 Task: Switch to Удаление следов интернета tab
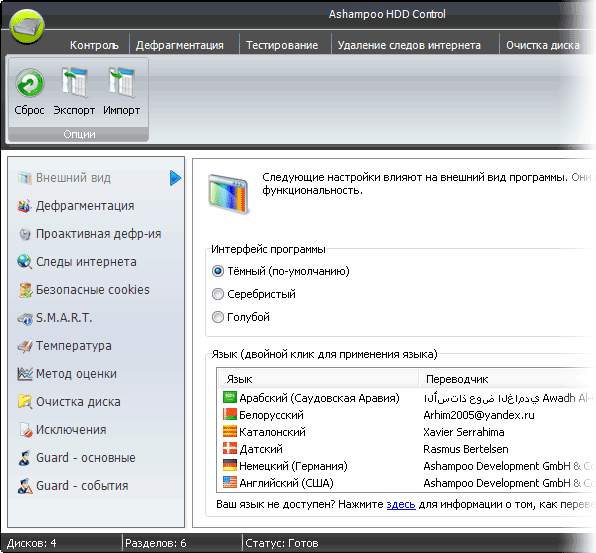click(x=409, y=45)
